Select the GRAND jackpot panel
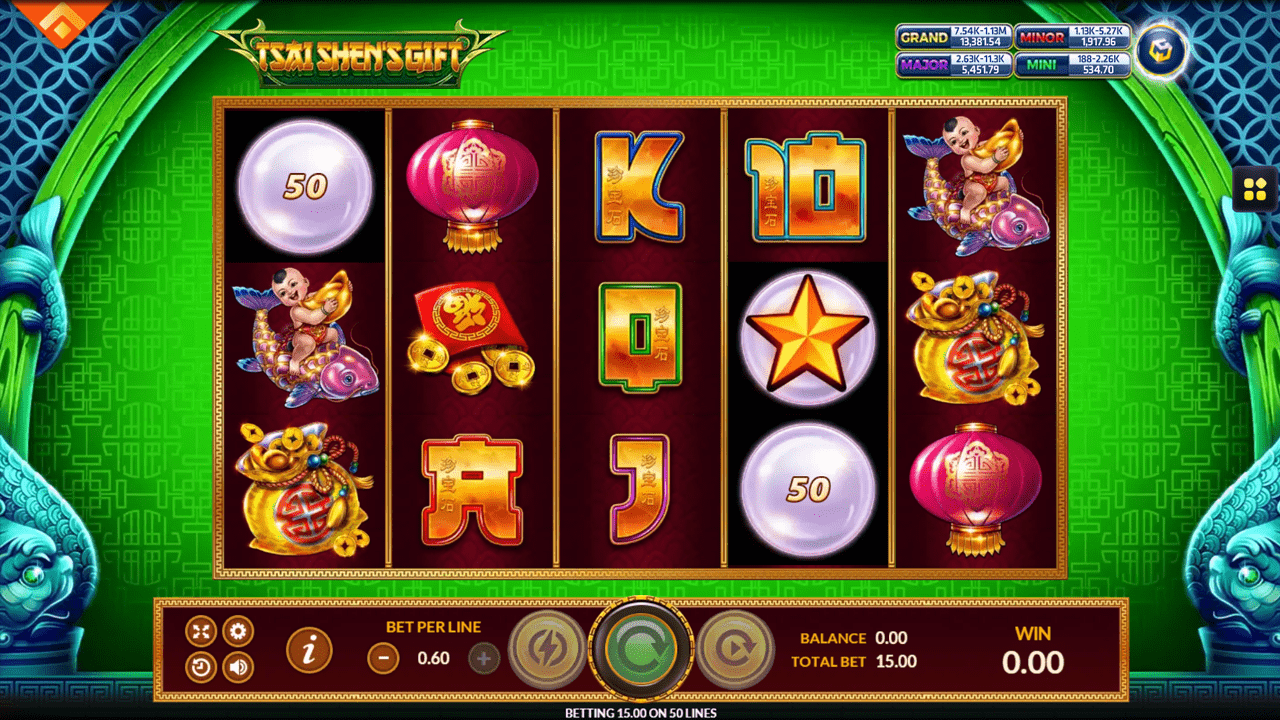The height and width of the screenshot is (720, 1280). pos(955,37)
